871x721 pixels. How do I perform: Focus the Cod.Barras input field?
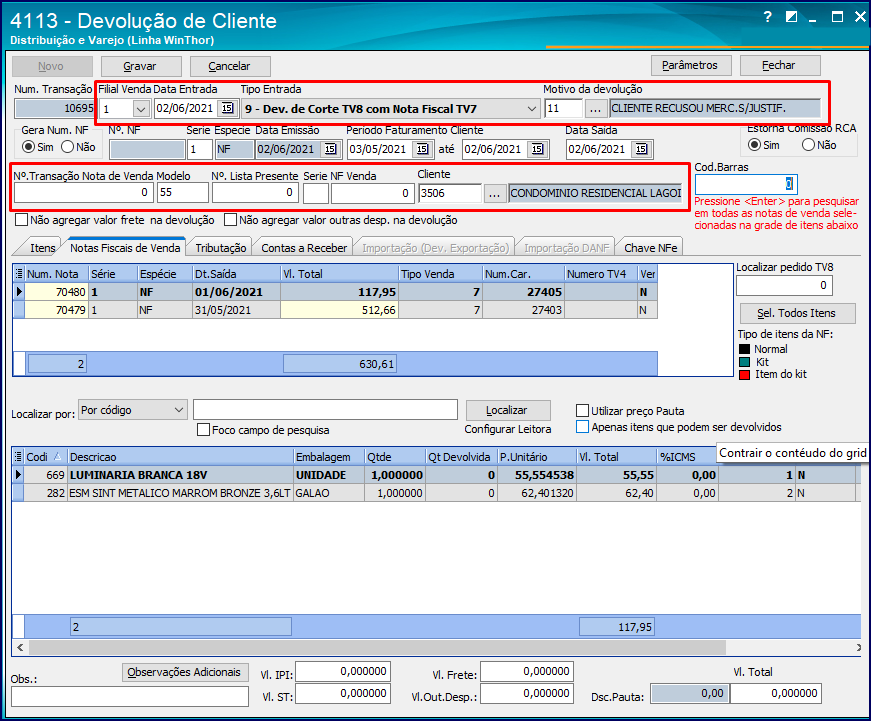746,184
